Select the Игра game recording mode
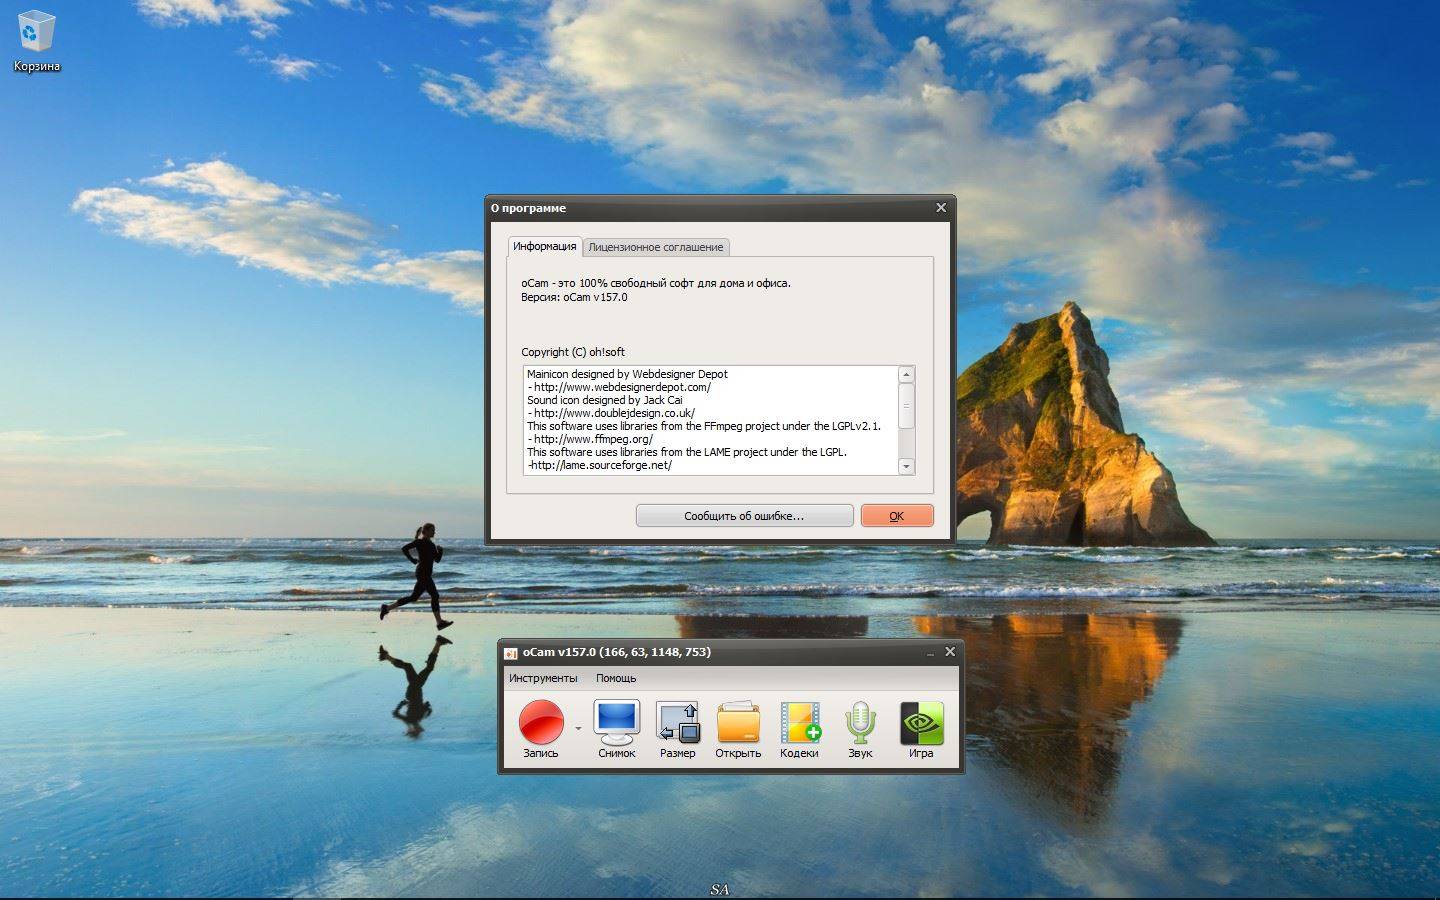The image size is (1440, 900). pos(921,729)
